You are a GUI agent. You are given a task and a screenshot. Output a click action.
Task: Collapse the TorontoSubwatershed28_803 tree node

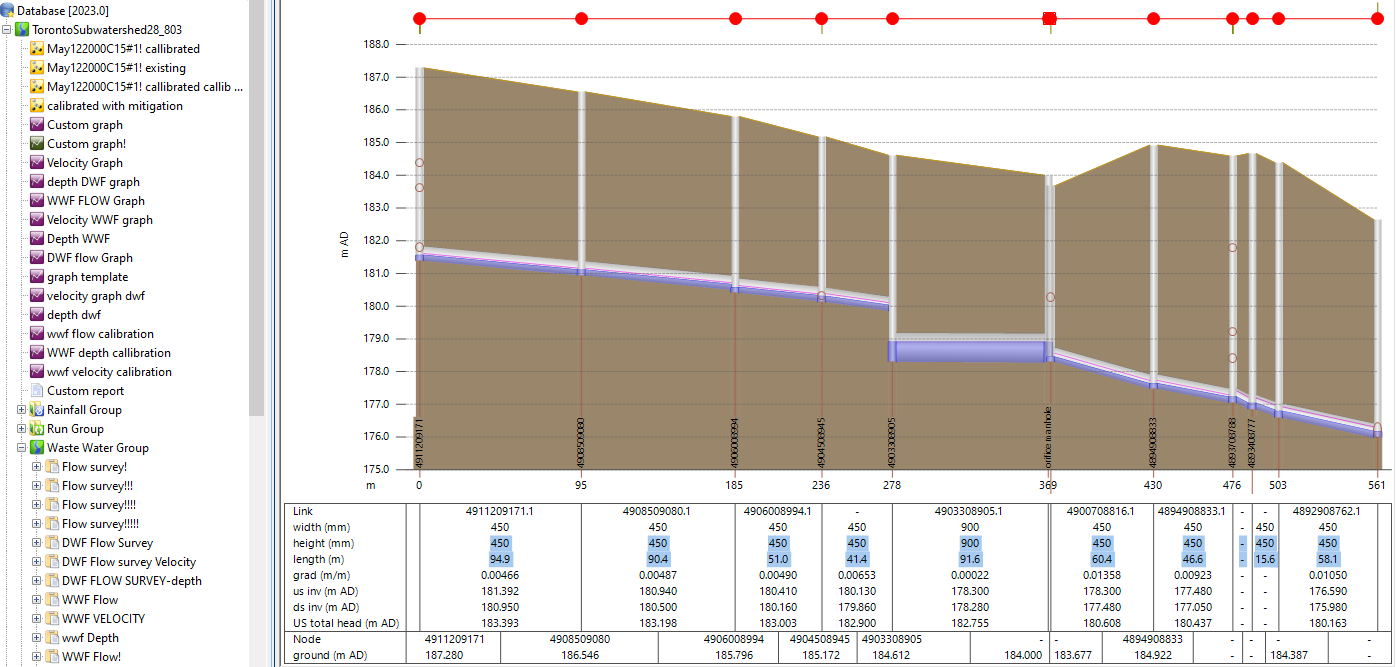[7, 30]
